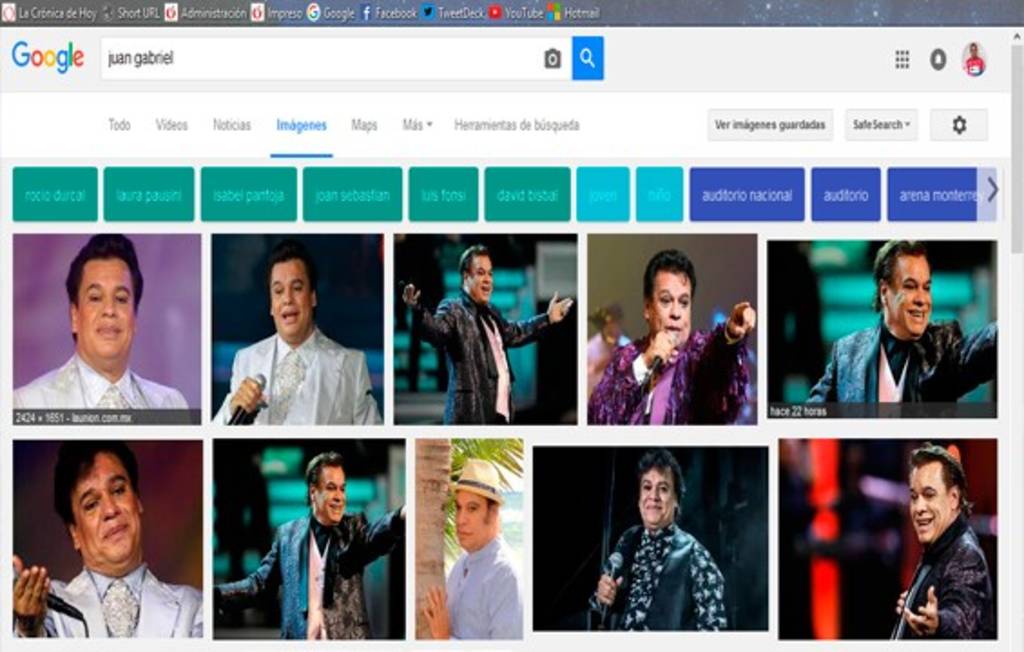Open the settings gear button
Screen dimensions: 1024x652
[x=958, y=125]
